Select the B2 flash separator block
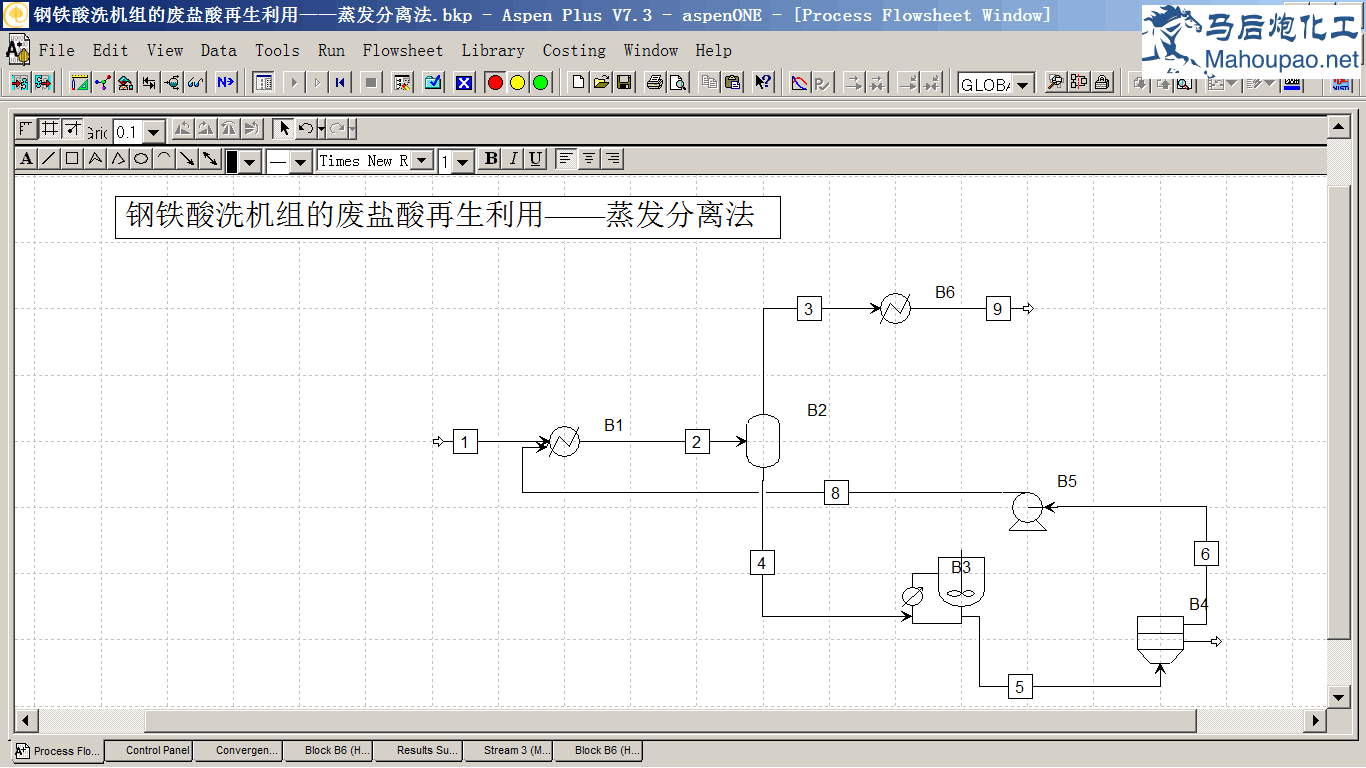The height and width of the screenshot is (768, 1366). [762, 440]
